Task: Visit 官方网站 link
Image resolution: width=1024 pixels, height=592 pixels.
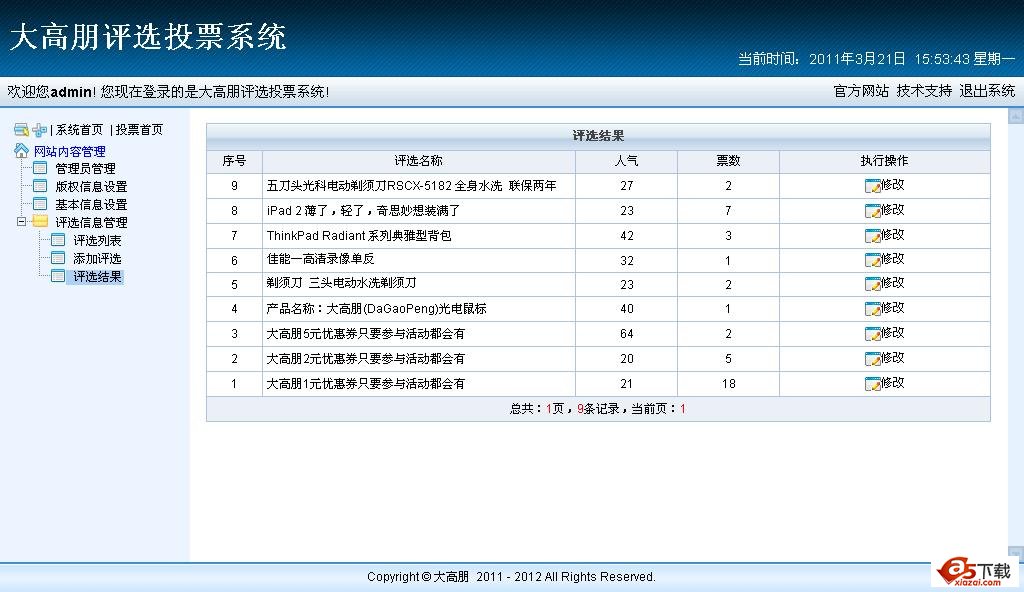Action: click(x=861, y=91)
